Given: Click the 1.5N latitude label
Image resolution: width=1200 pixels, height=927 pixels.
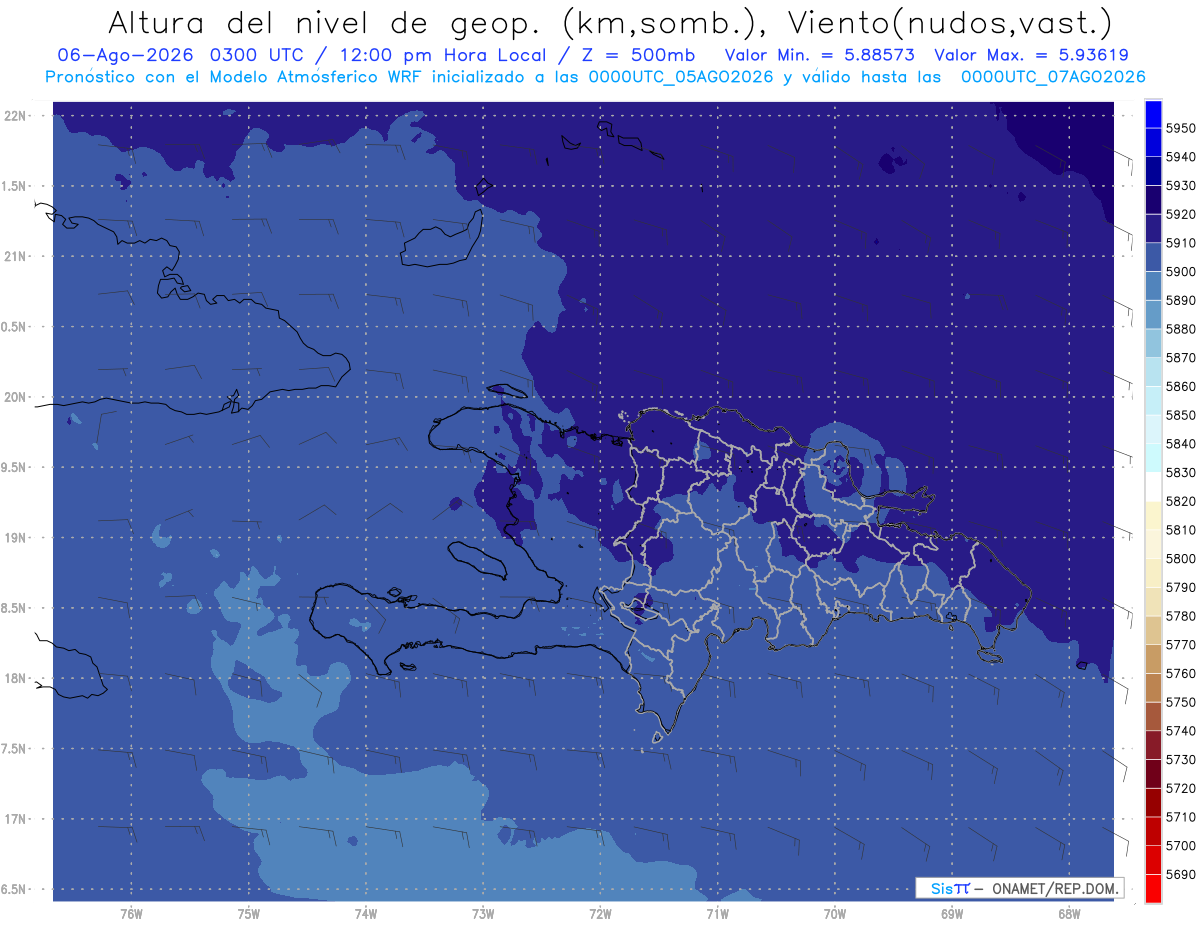Looking at the screenshot, I should 15,186.
